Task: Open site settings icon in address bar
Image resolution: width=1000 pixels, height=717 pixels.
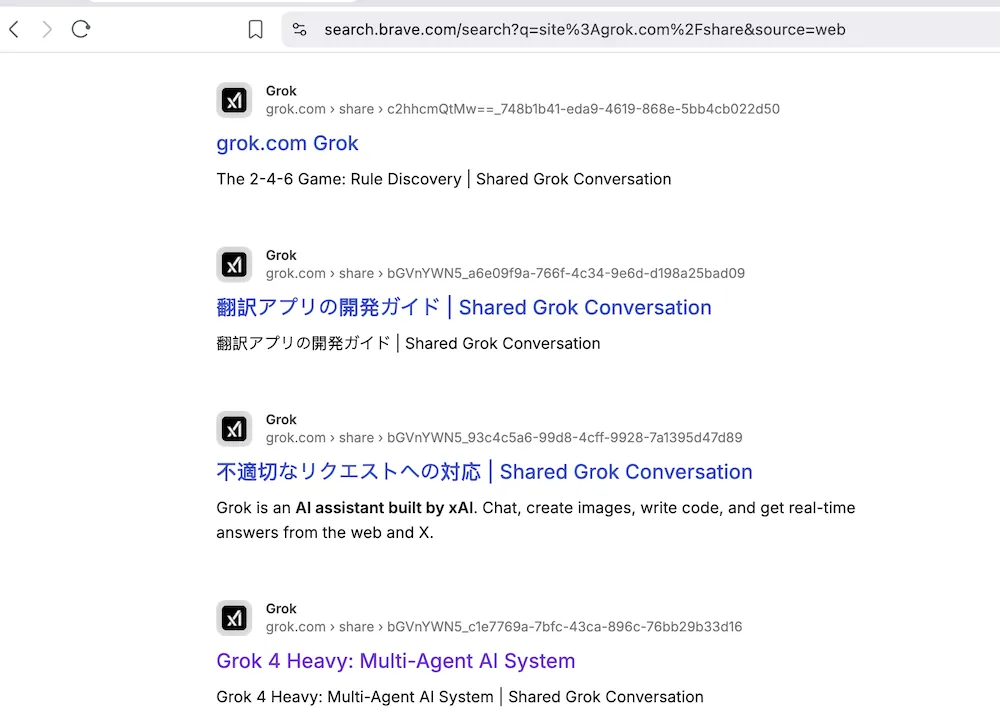Action: 299,29
